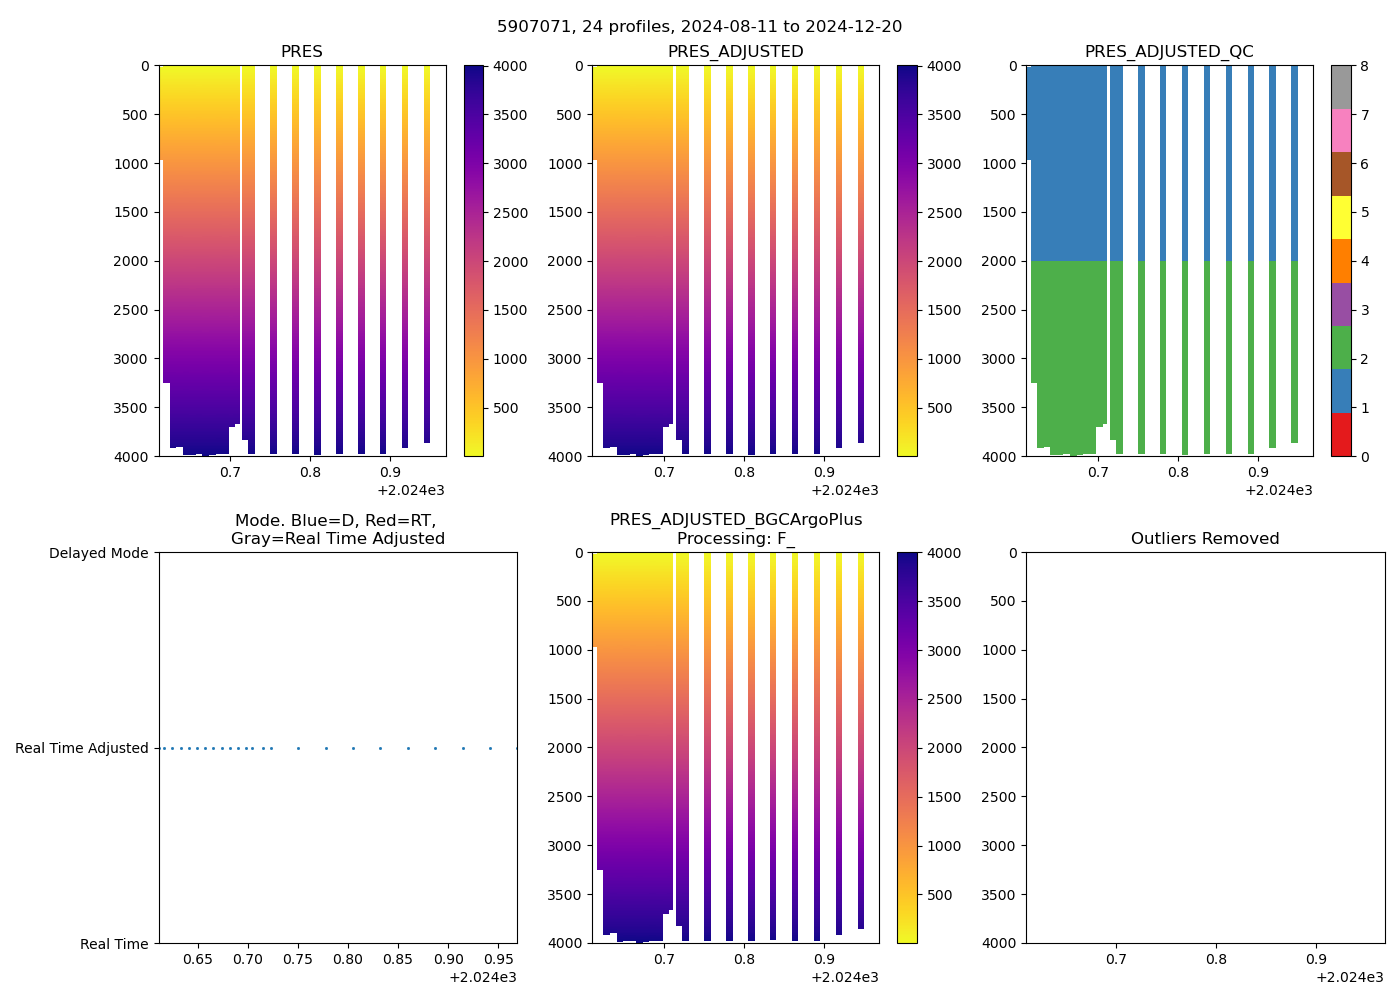Pick the pink swatch in QC colorbar
This screenshot has height=1000, width=1400.
[1341, 131]
